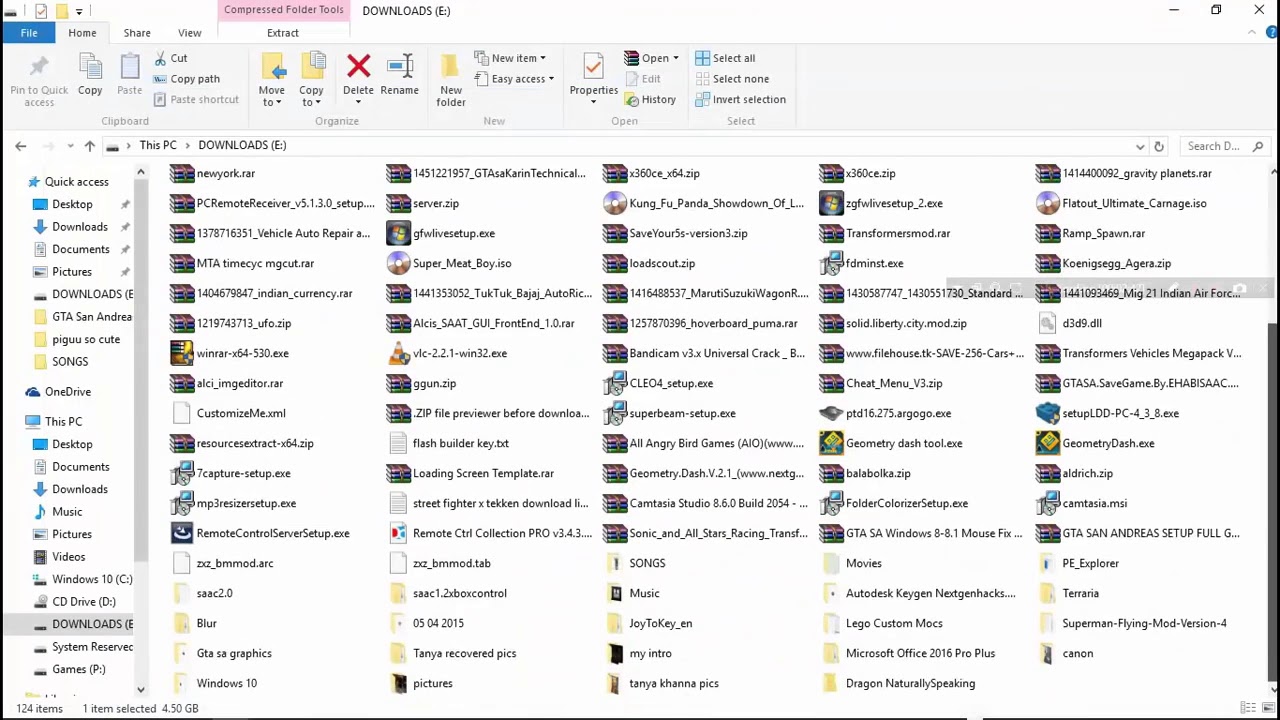Click the Paste ribbon icon
Screen dimensions: 1280x720
tap(129, 68)
